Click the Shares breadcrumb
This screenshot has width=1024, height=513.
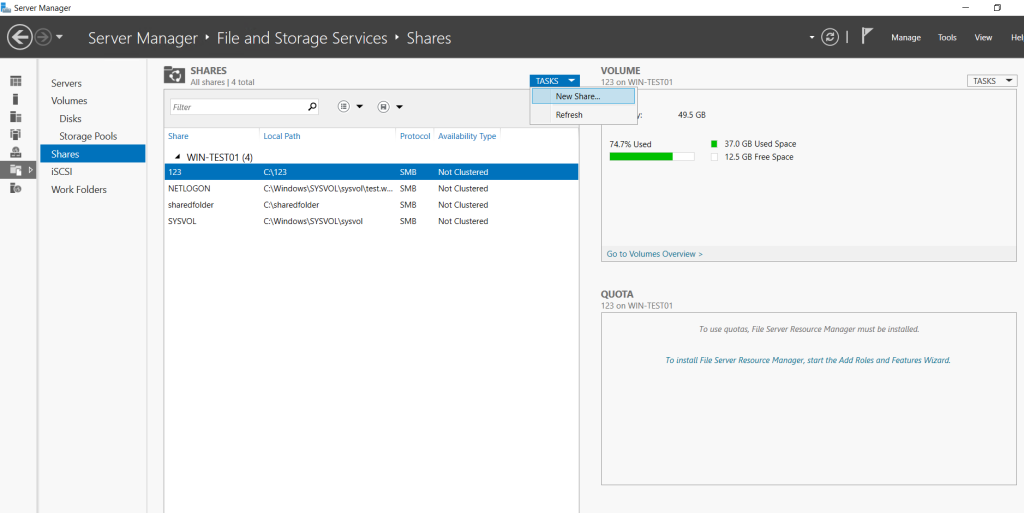point(428,38)
